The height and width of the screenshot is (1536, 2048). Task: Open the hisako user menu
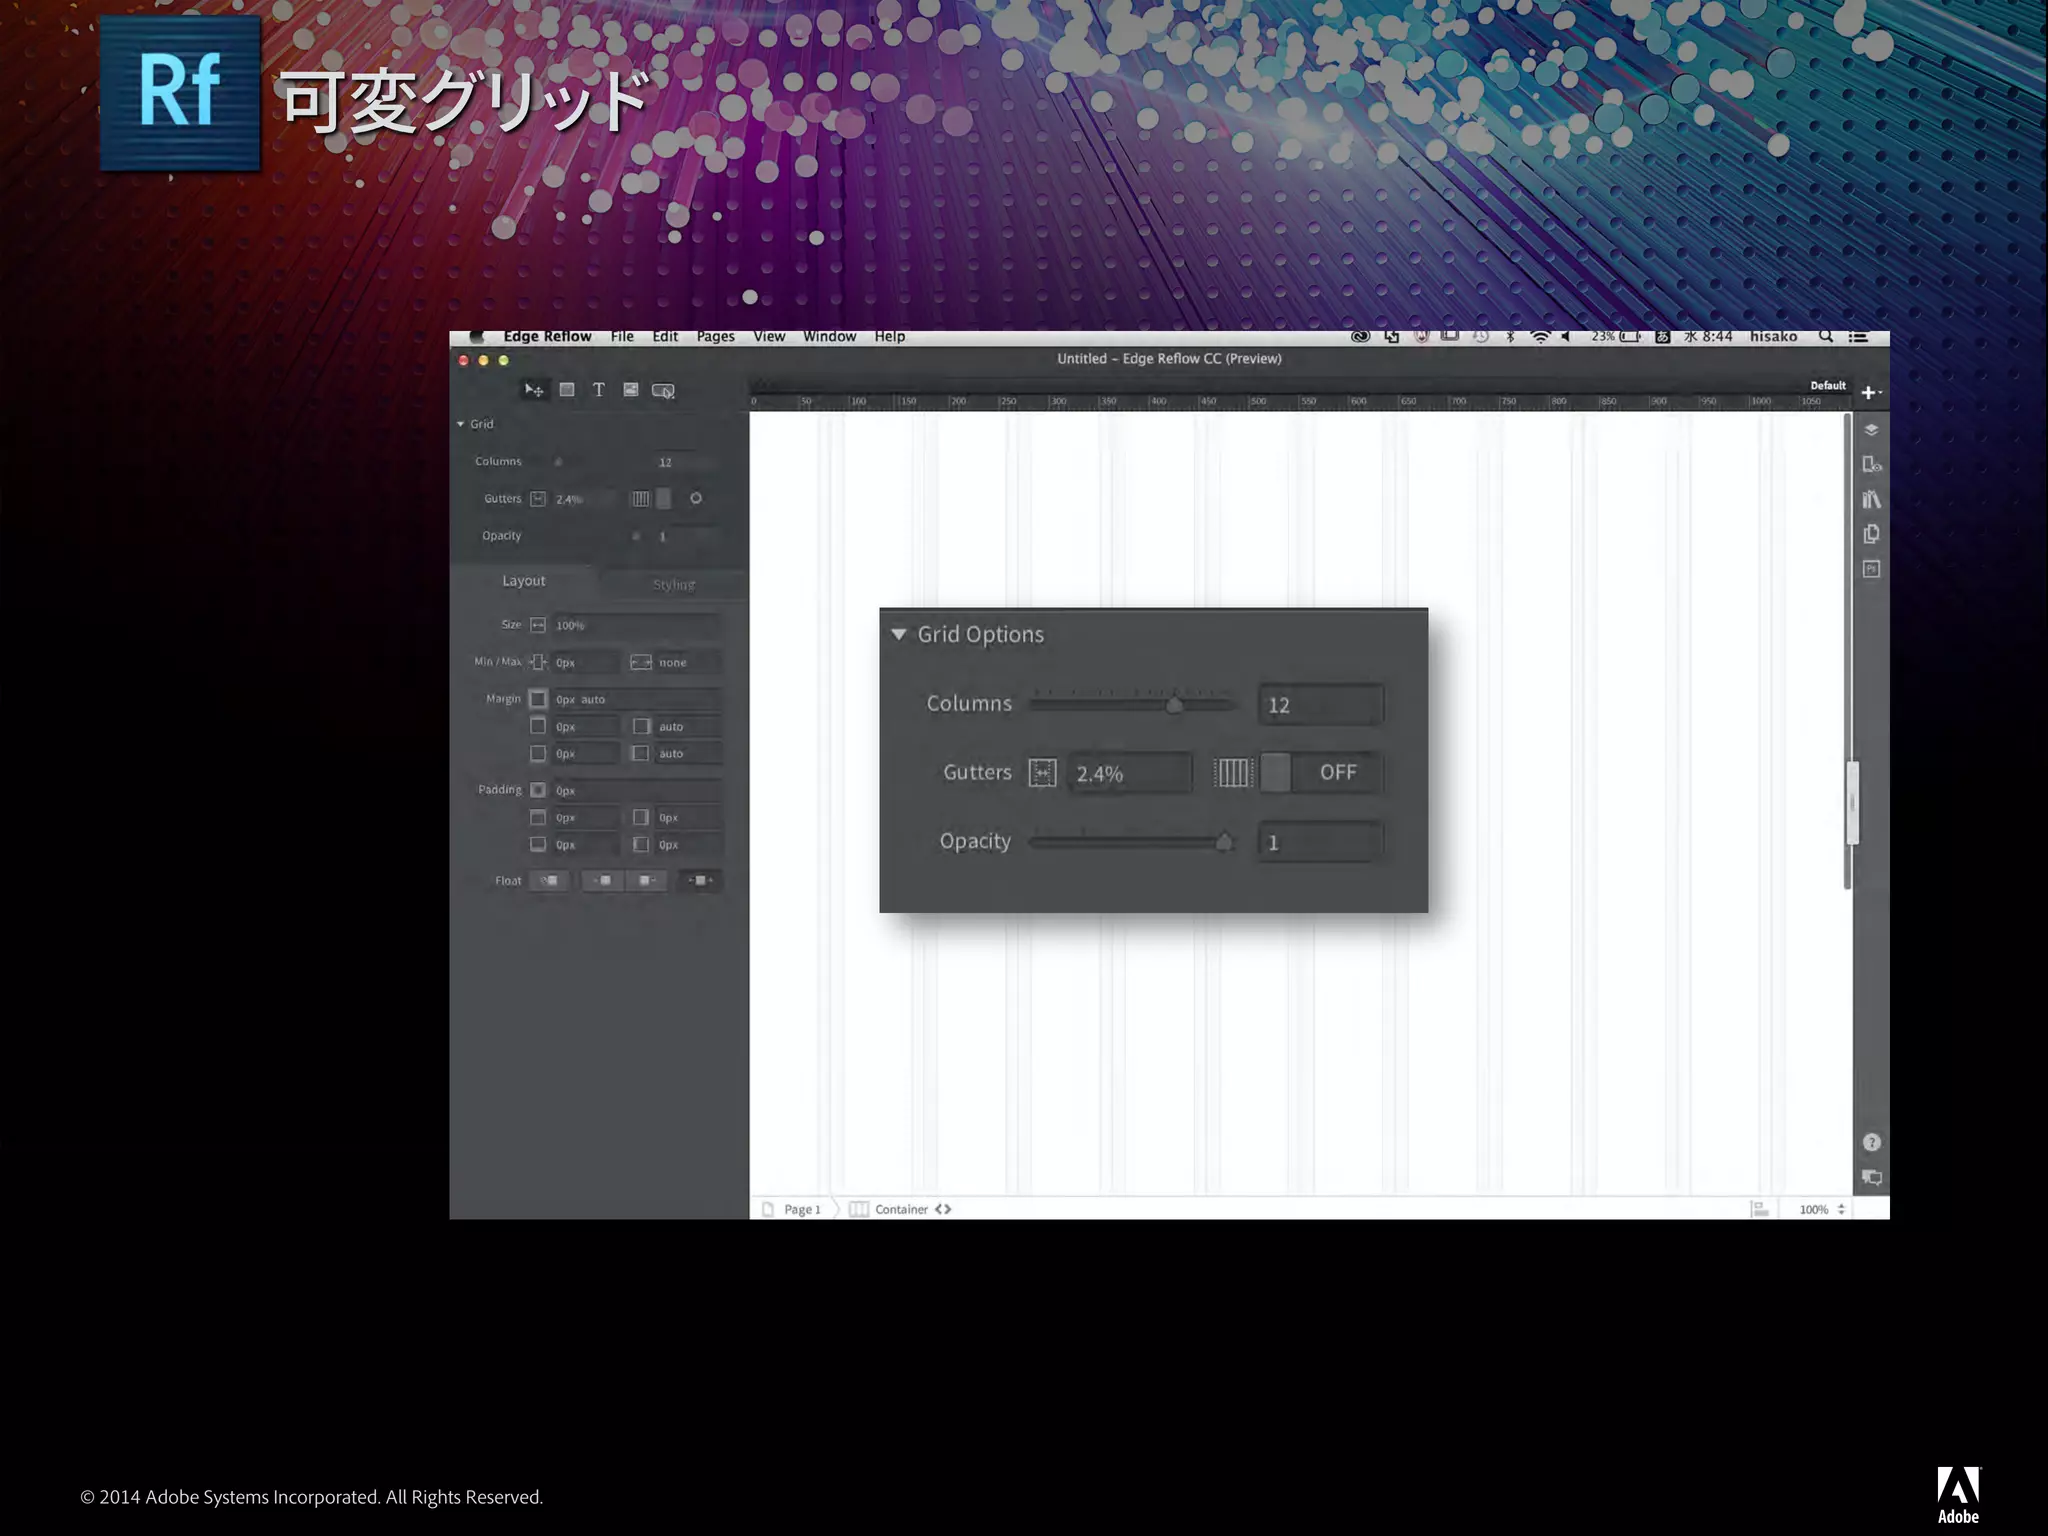pos(1773,337)
